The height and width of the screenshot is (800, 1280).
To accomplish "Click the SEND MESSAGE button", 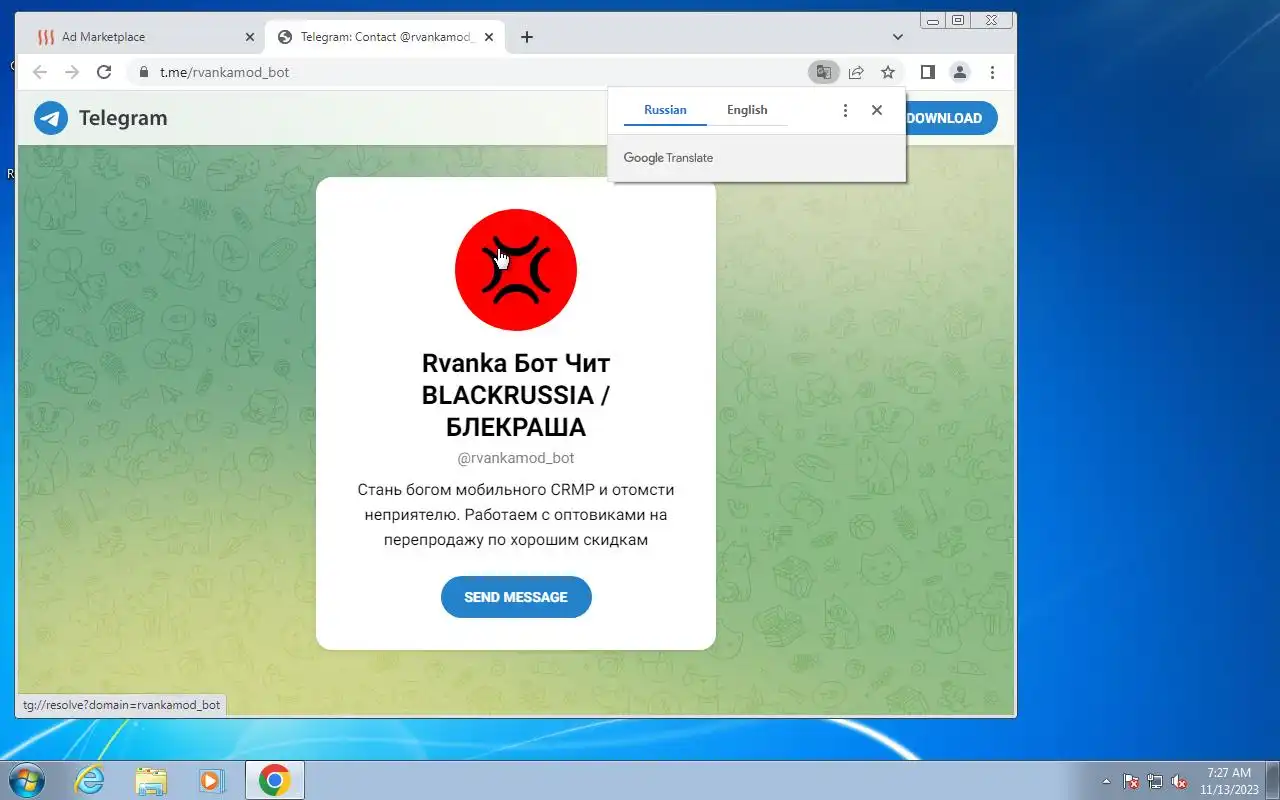I will tap(516, 597).
